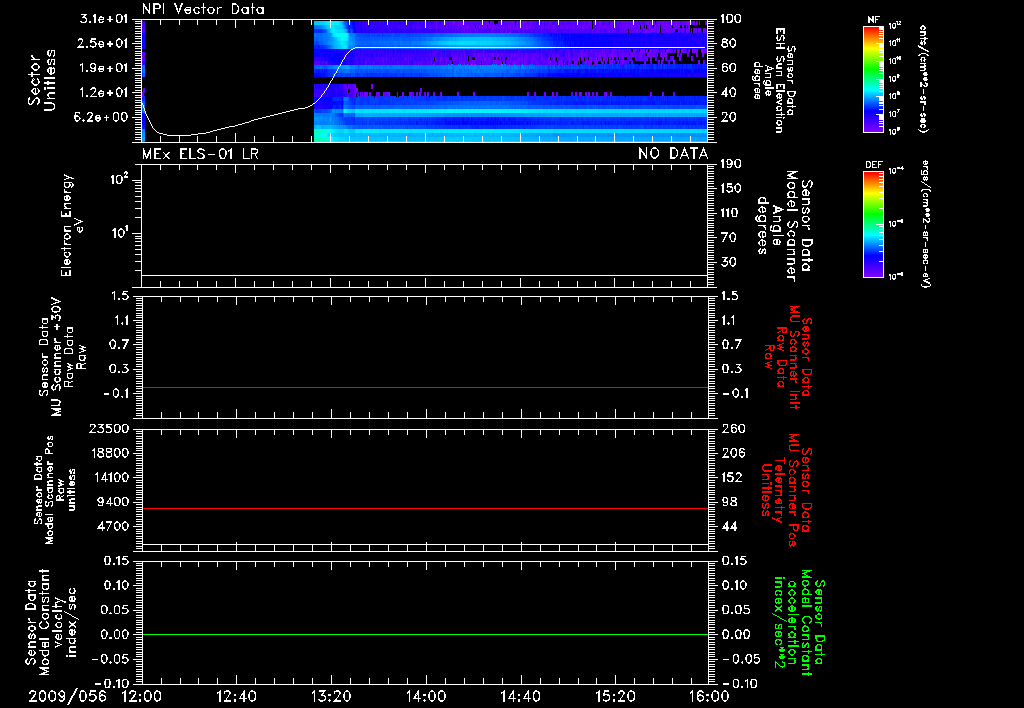The width and height of the screenshot is (1024, 708).
Task: Click the "2.5e+01" sector tick value
Action: pos(103,43)
